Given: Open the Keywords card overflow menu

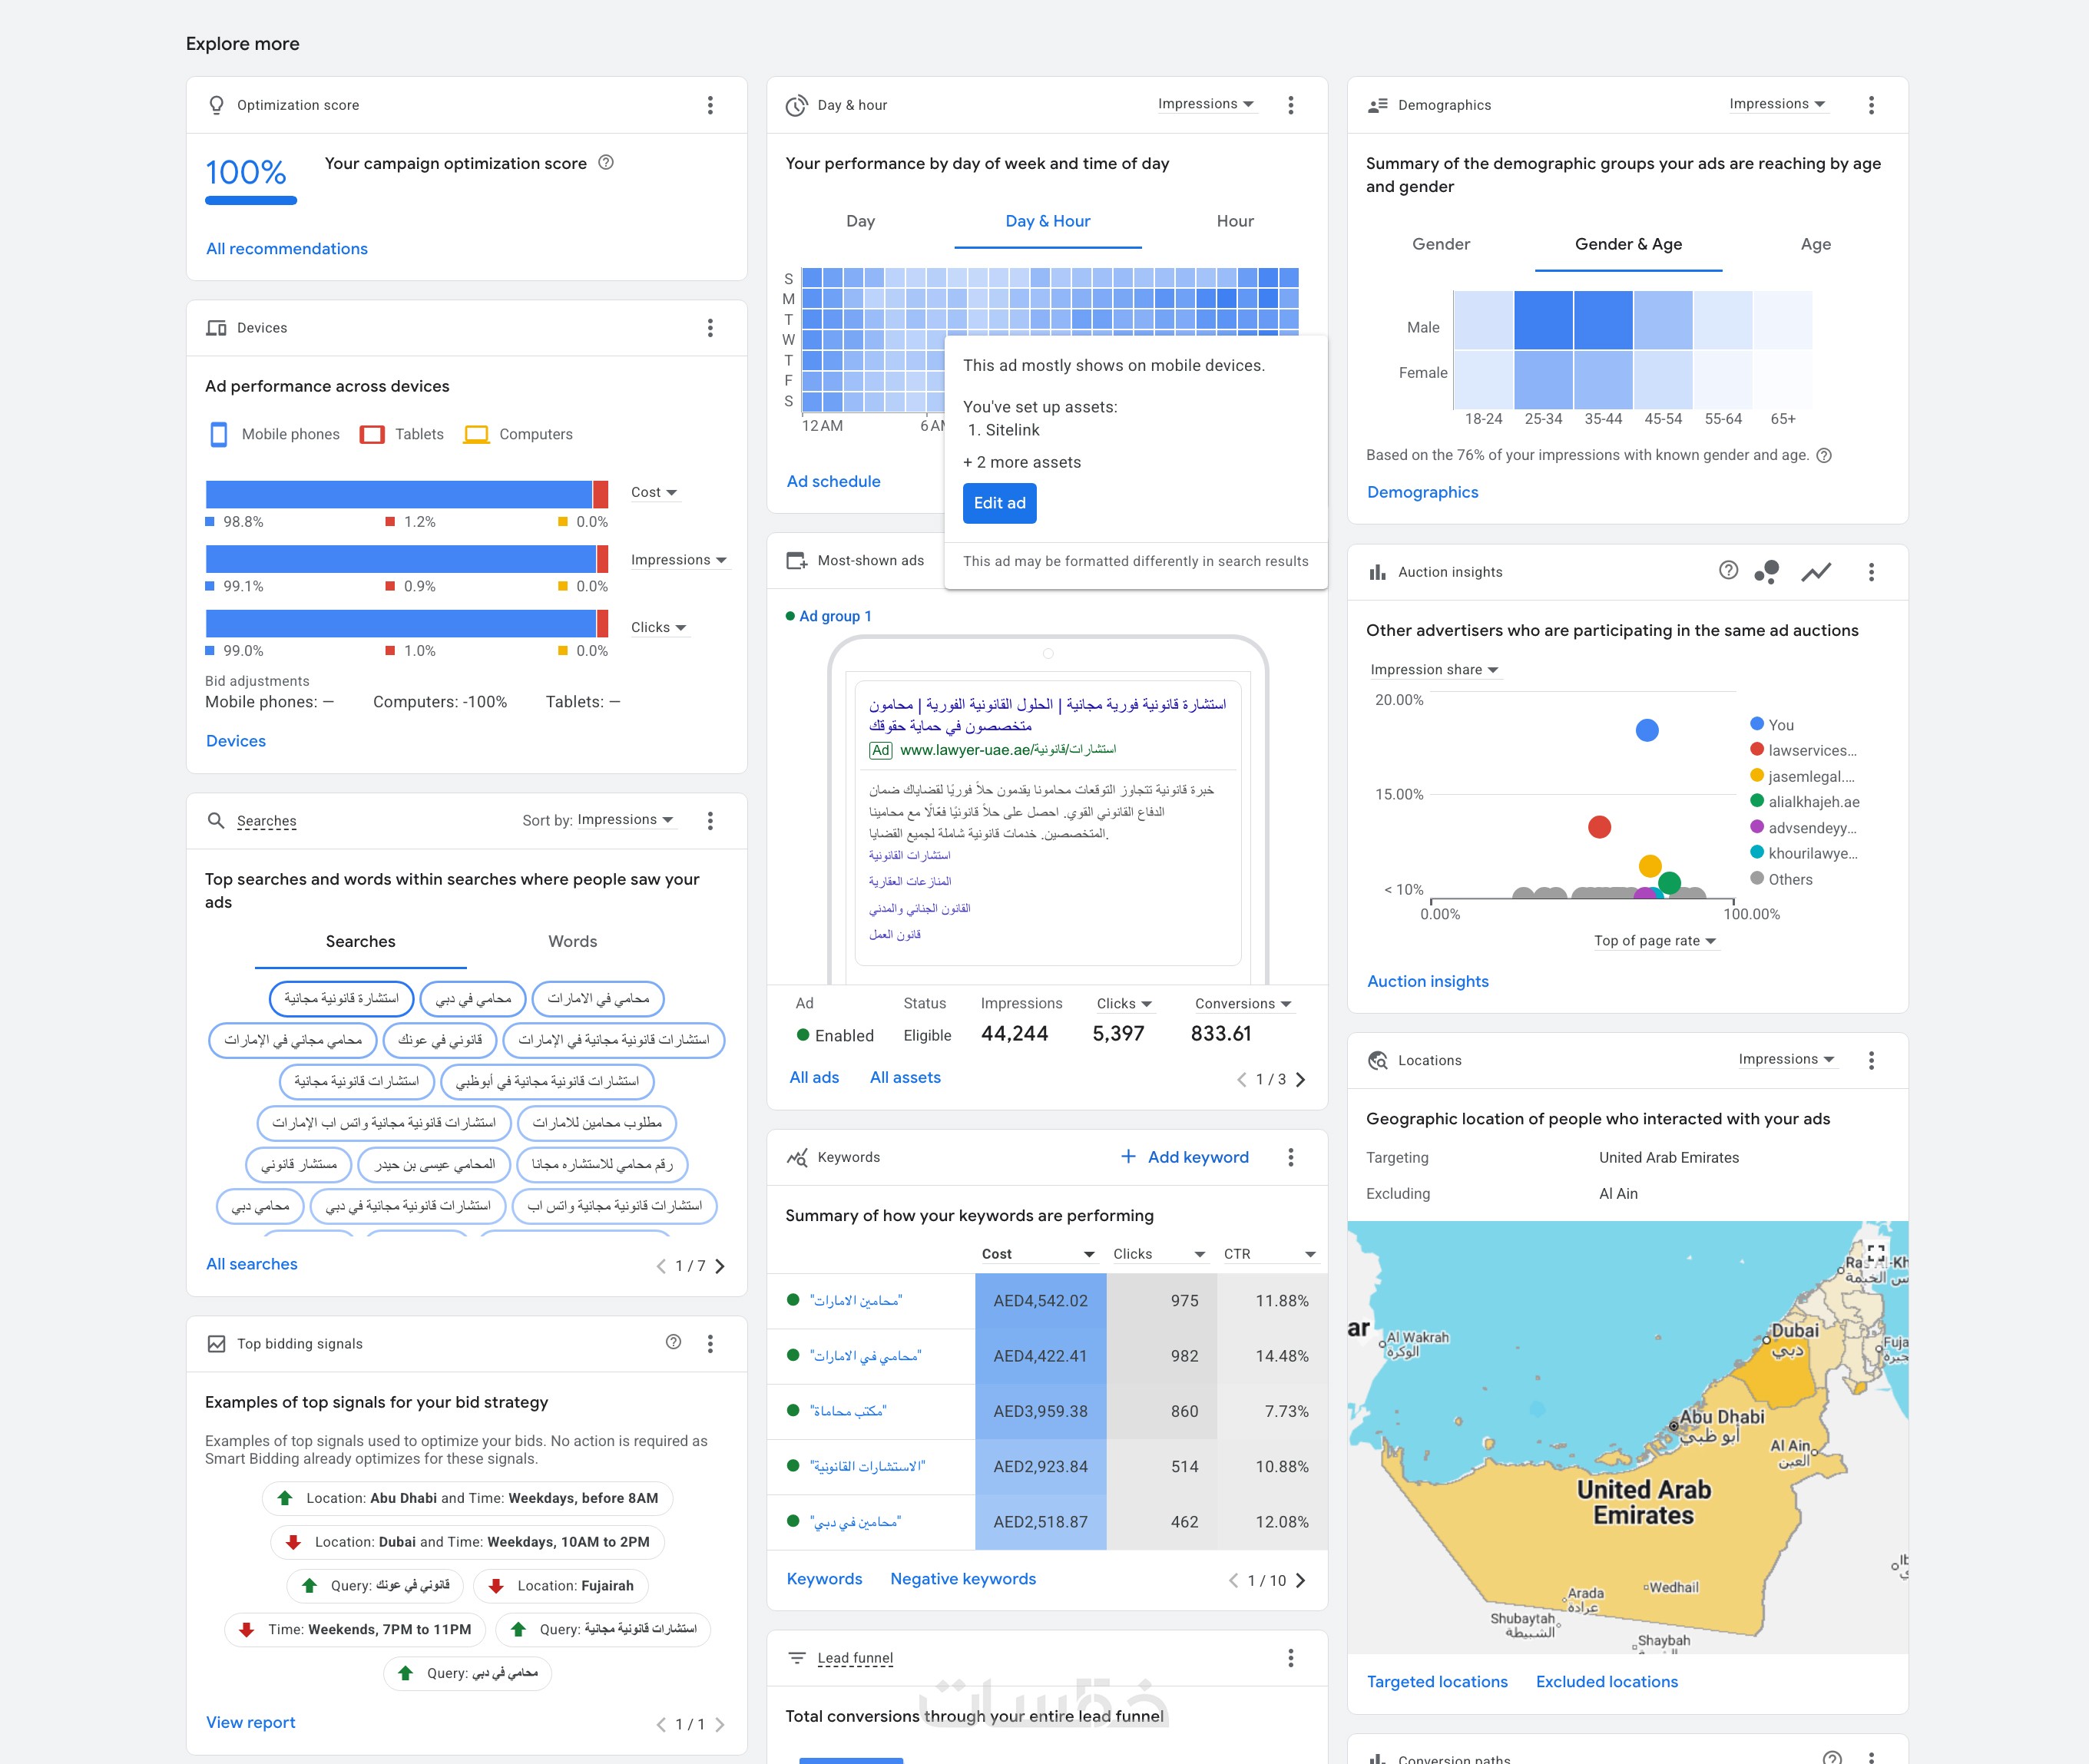Looking at the screenshot, I should 1291,1157.
